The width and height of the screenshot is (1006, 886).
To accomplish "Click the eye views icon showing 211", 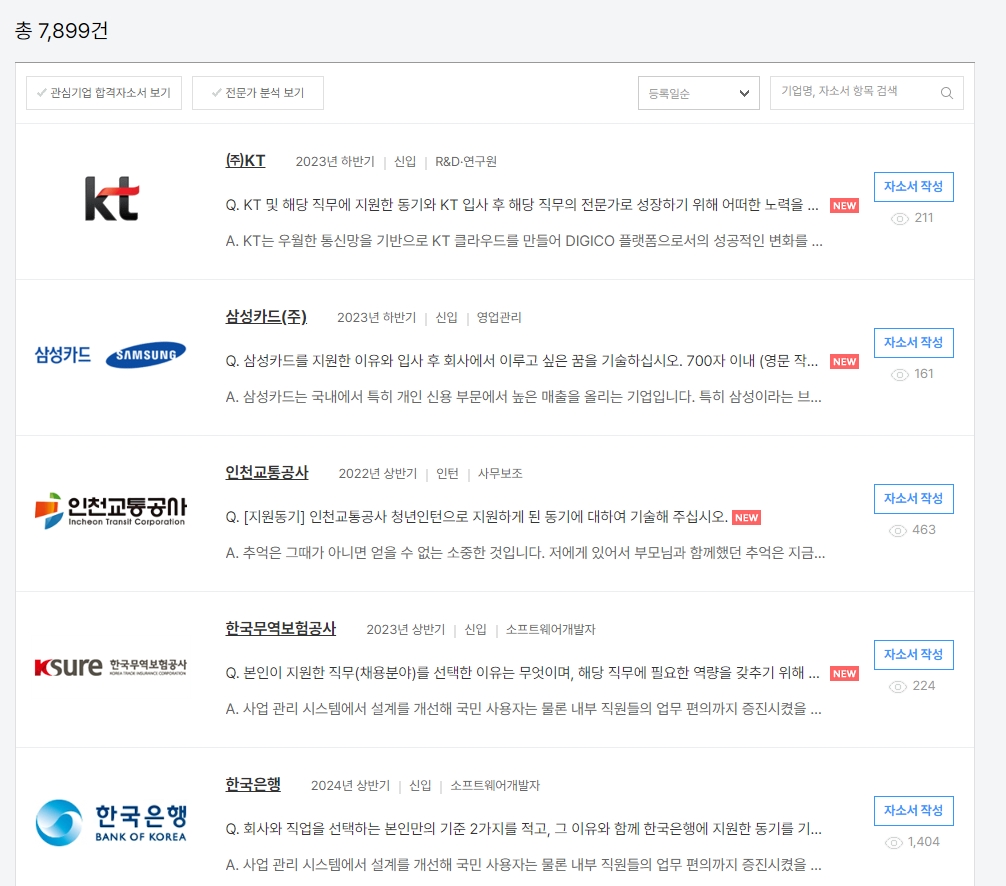I will [x=899, y=219].
